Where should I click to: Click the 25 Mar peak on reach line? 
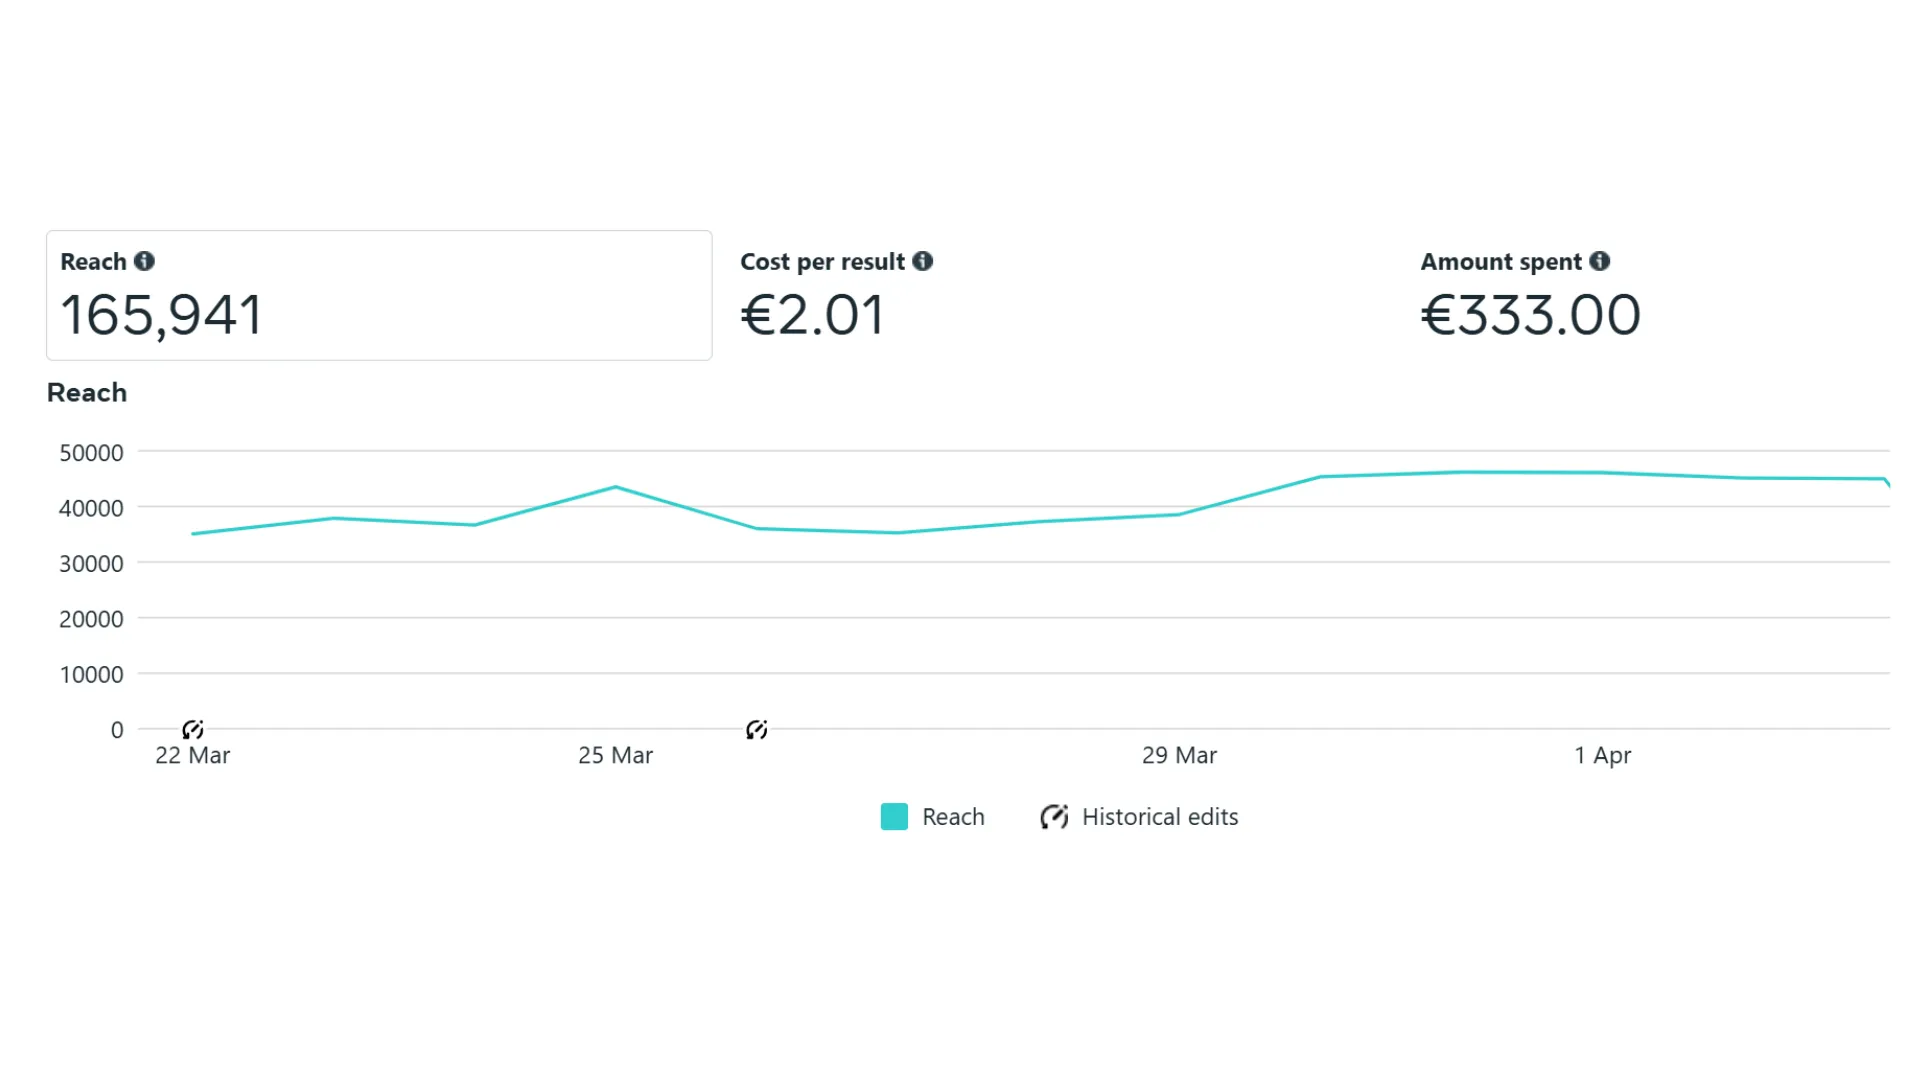616,487
